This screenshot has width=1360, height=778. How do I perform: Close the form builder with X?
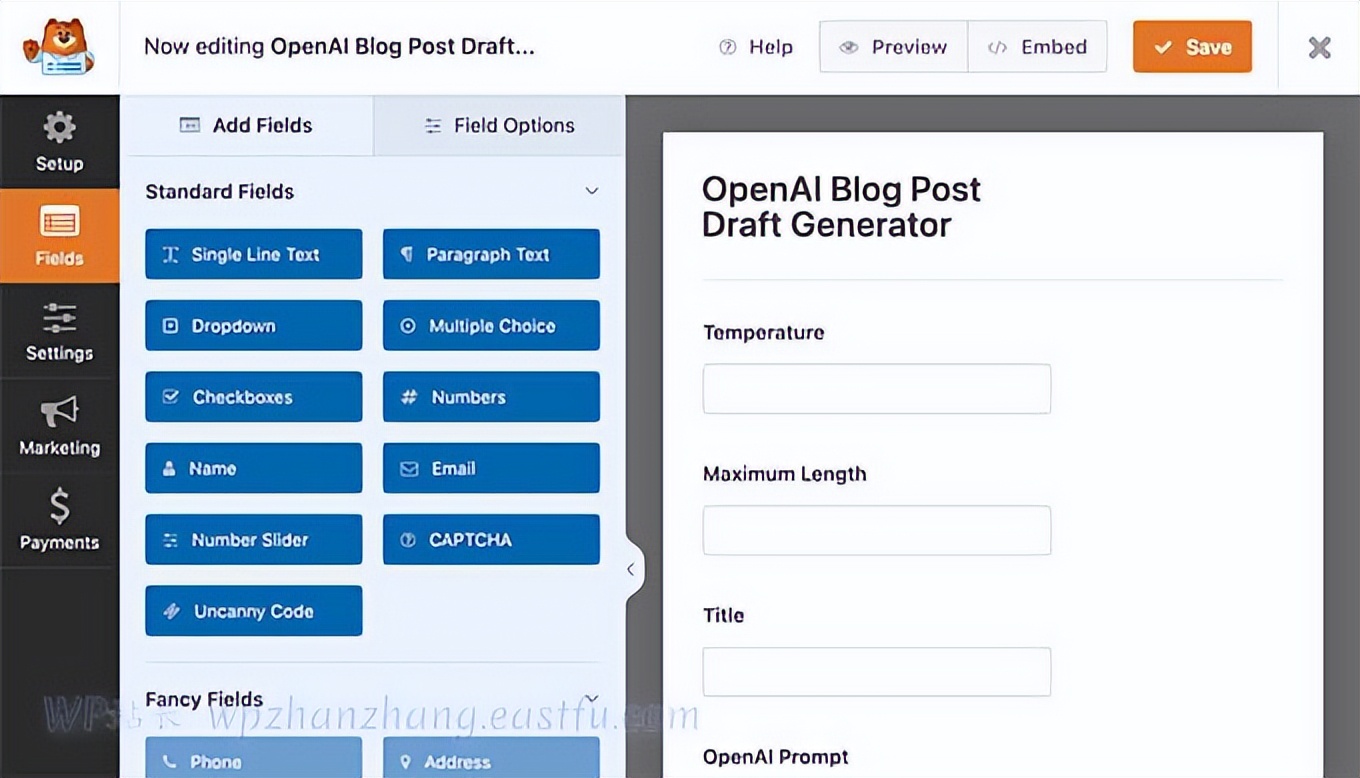pyautogui.click(x=1320, y=47)
